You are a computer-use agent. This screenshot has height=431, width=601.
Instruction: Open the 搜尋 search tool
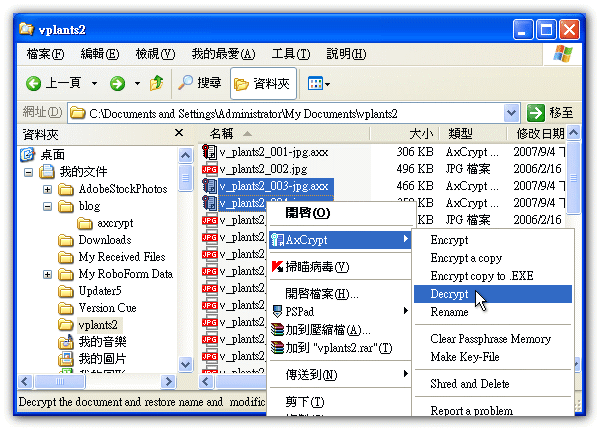tap(200, 83)
